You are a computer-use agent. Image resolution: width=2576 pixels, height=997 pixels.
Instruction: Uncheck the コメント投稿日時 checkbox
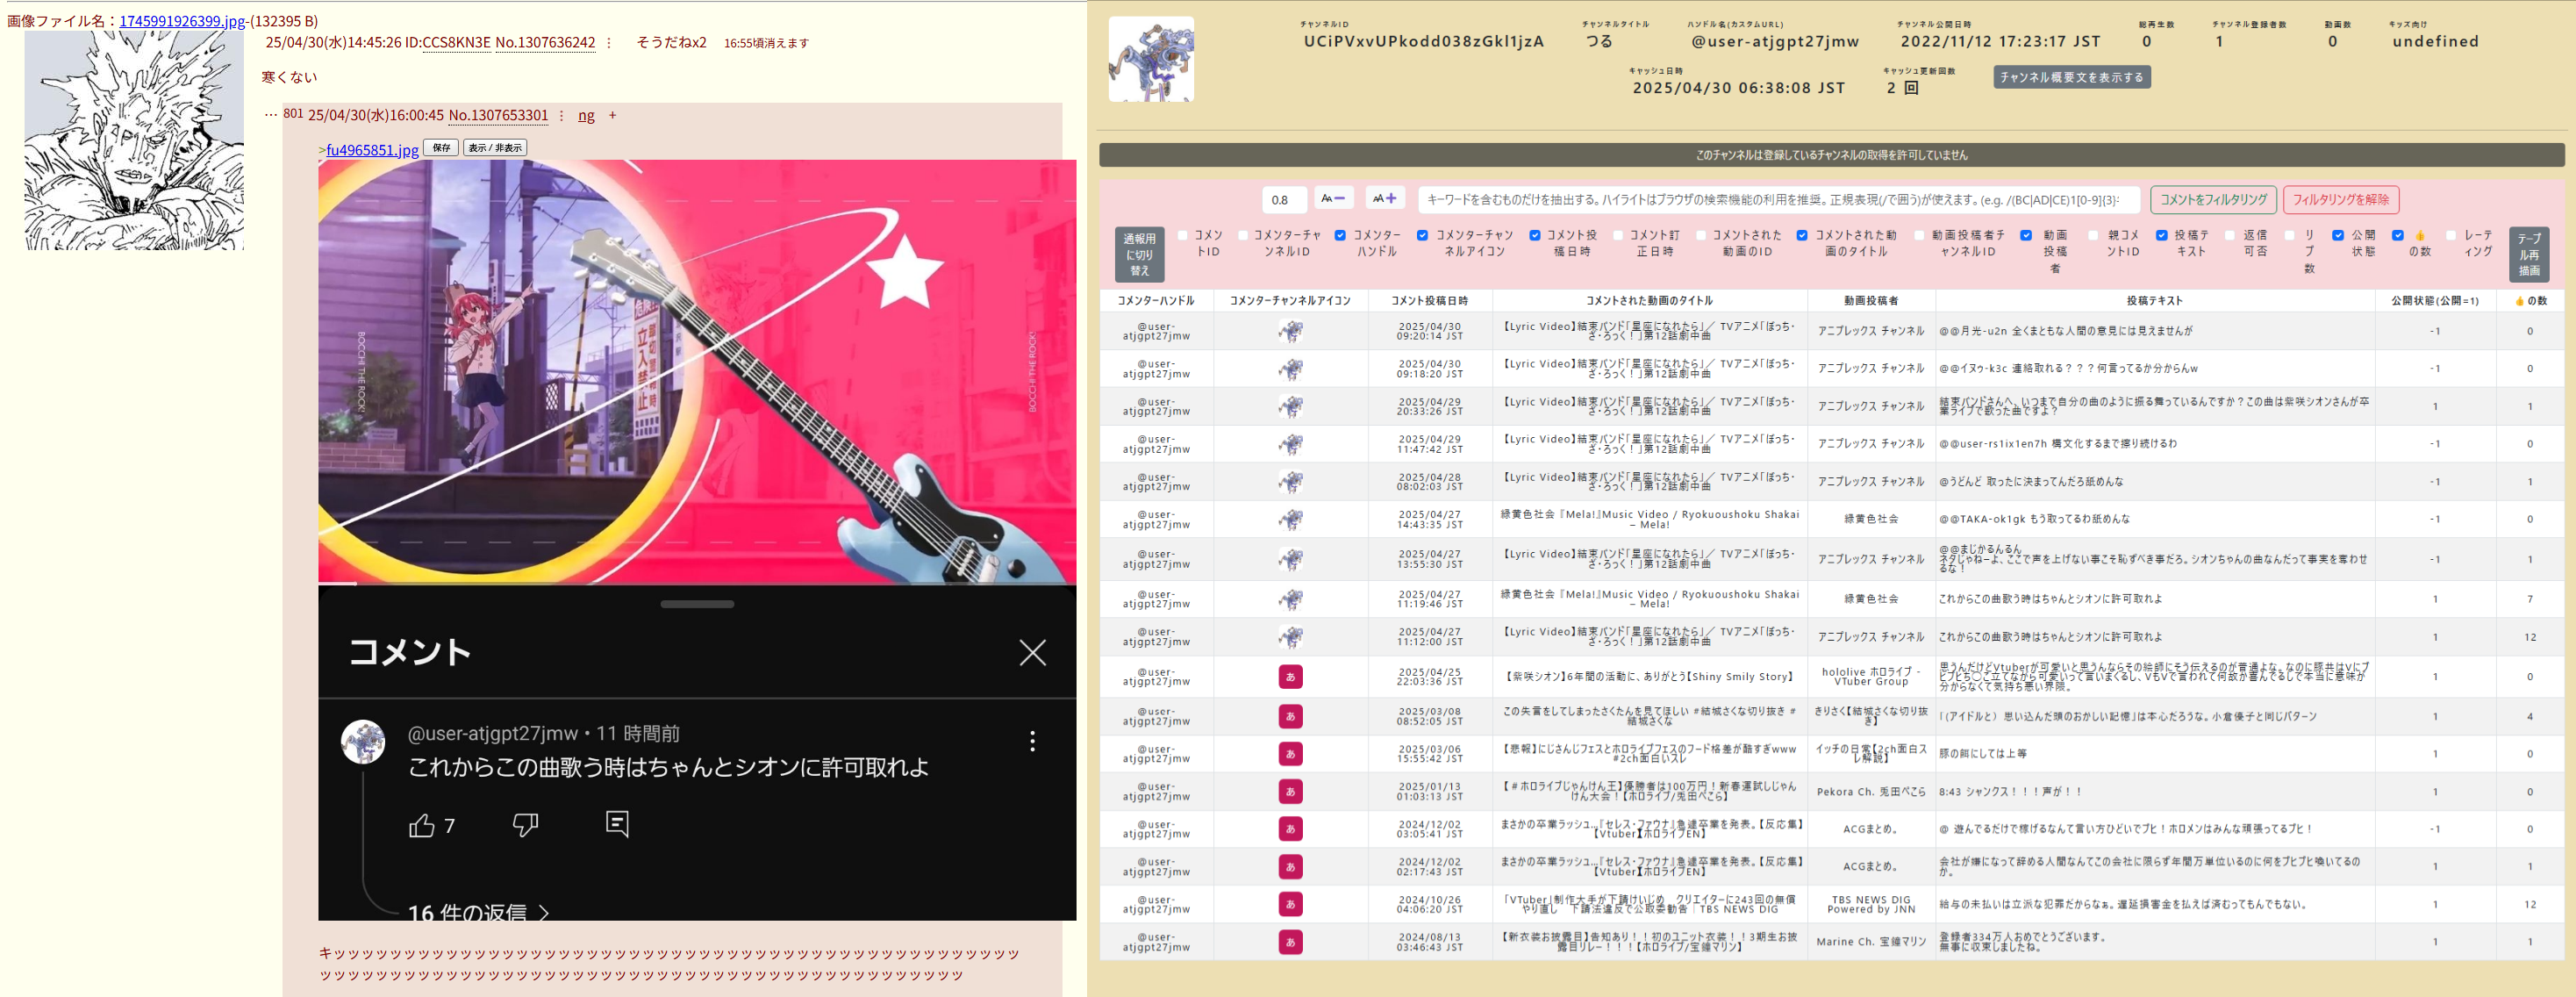(x=1534, y=236)
